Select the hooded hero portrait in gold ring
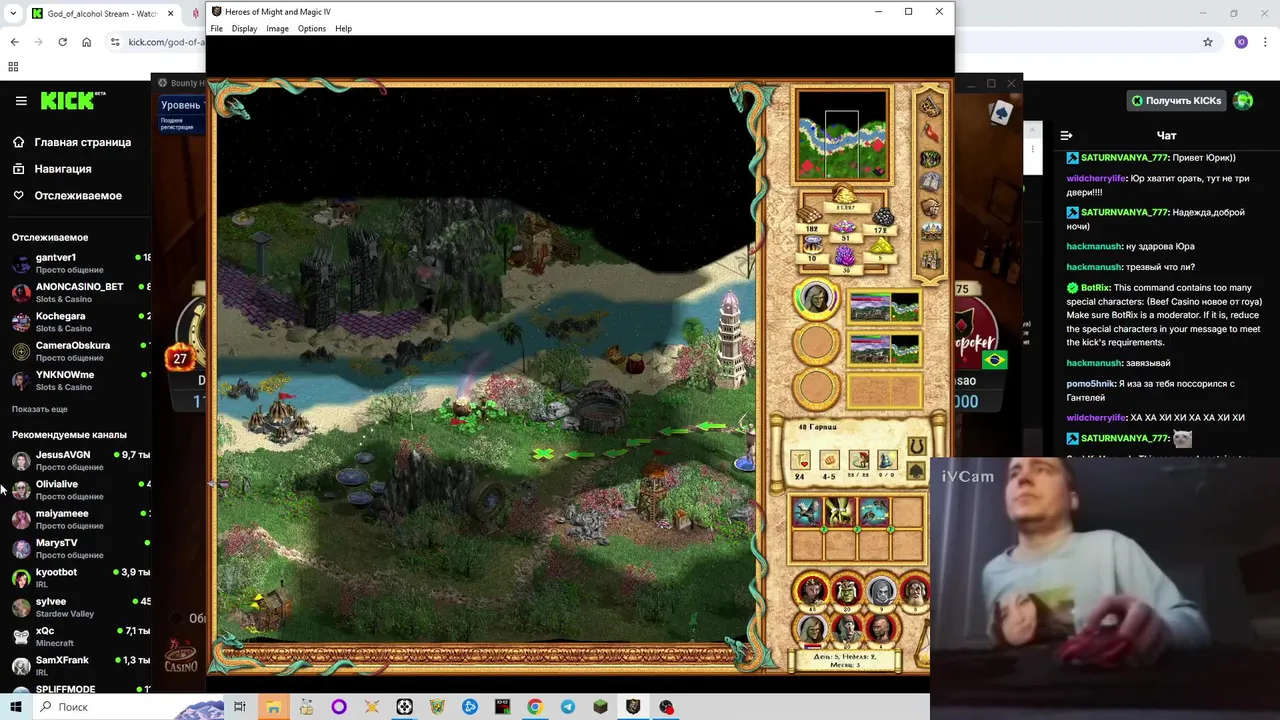This screenshot has width=1280, height=720. [x=816, y=300]
